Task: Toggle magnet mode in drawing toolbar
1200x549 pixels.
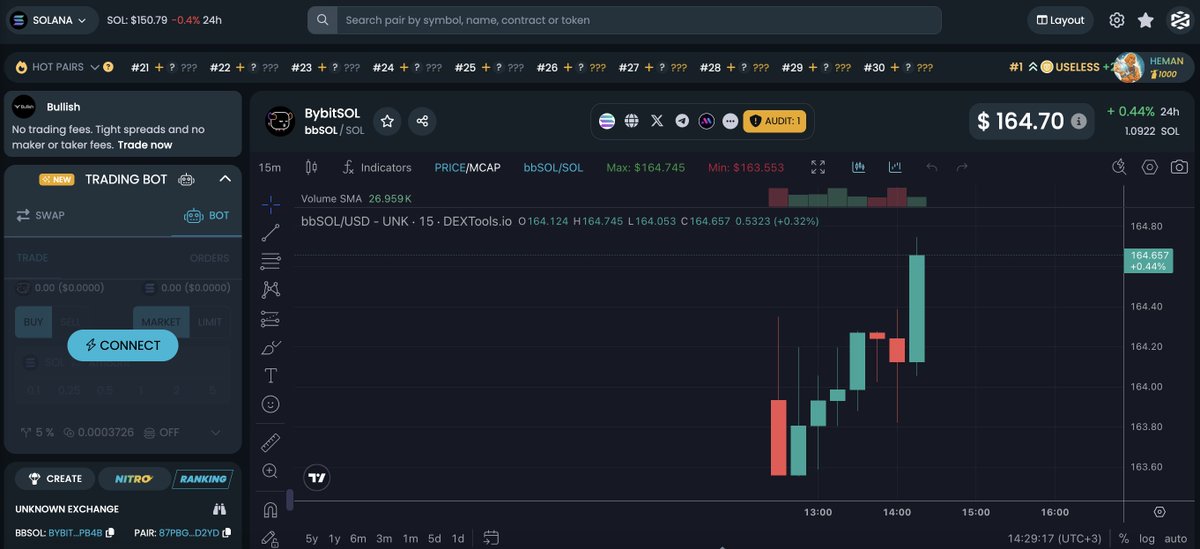Action: 270,510
